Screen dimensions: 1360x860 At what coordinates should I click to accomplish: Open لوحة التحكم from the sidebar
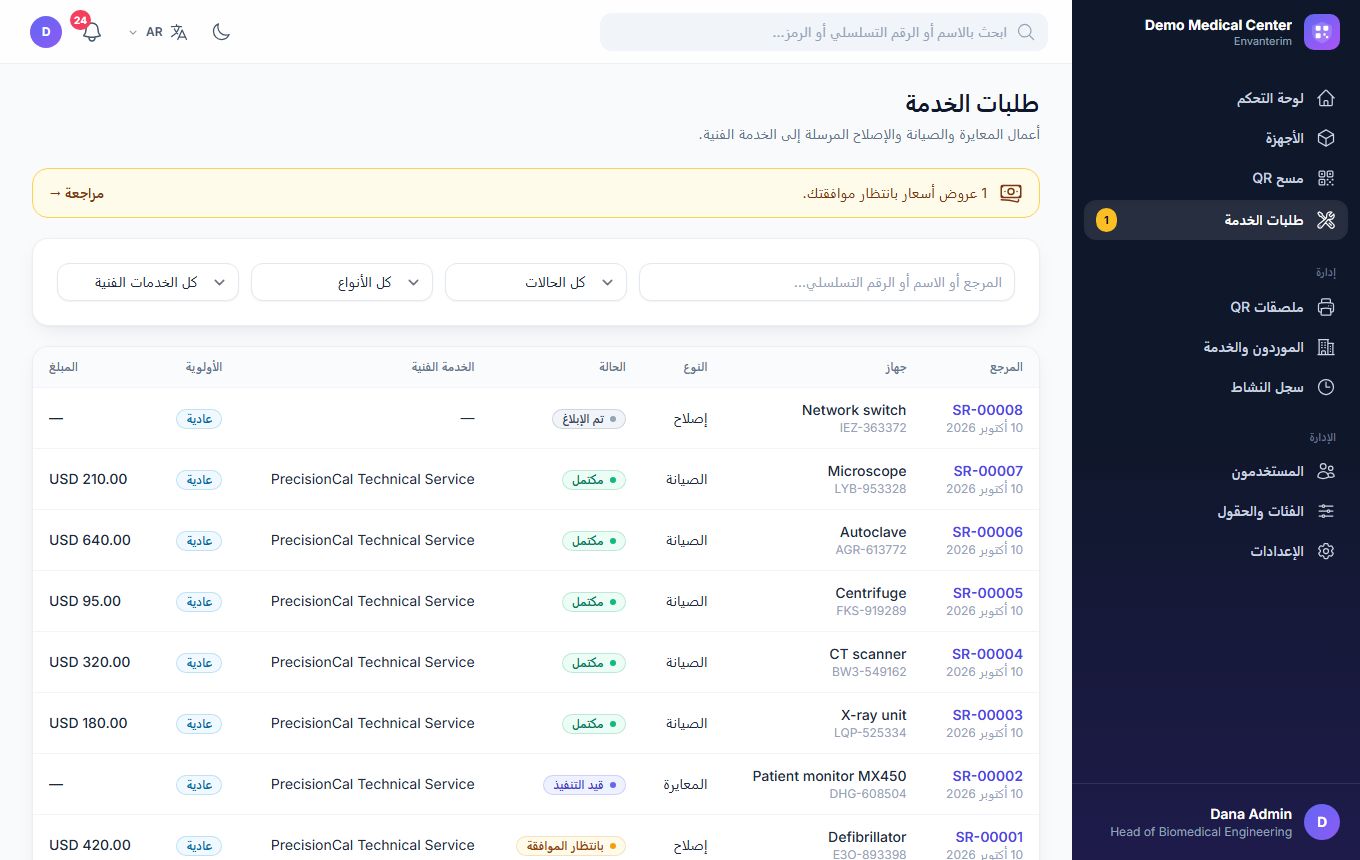[x=1216, y=98]
